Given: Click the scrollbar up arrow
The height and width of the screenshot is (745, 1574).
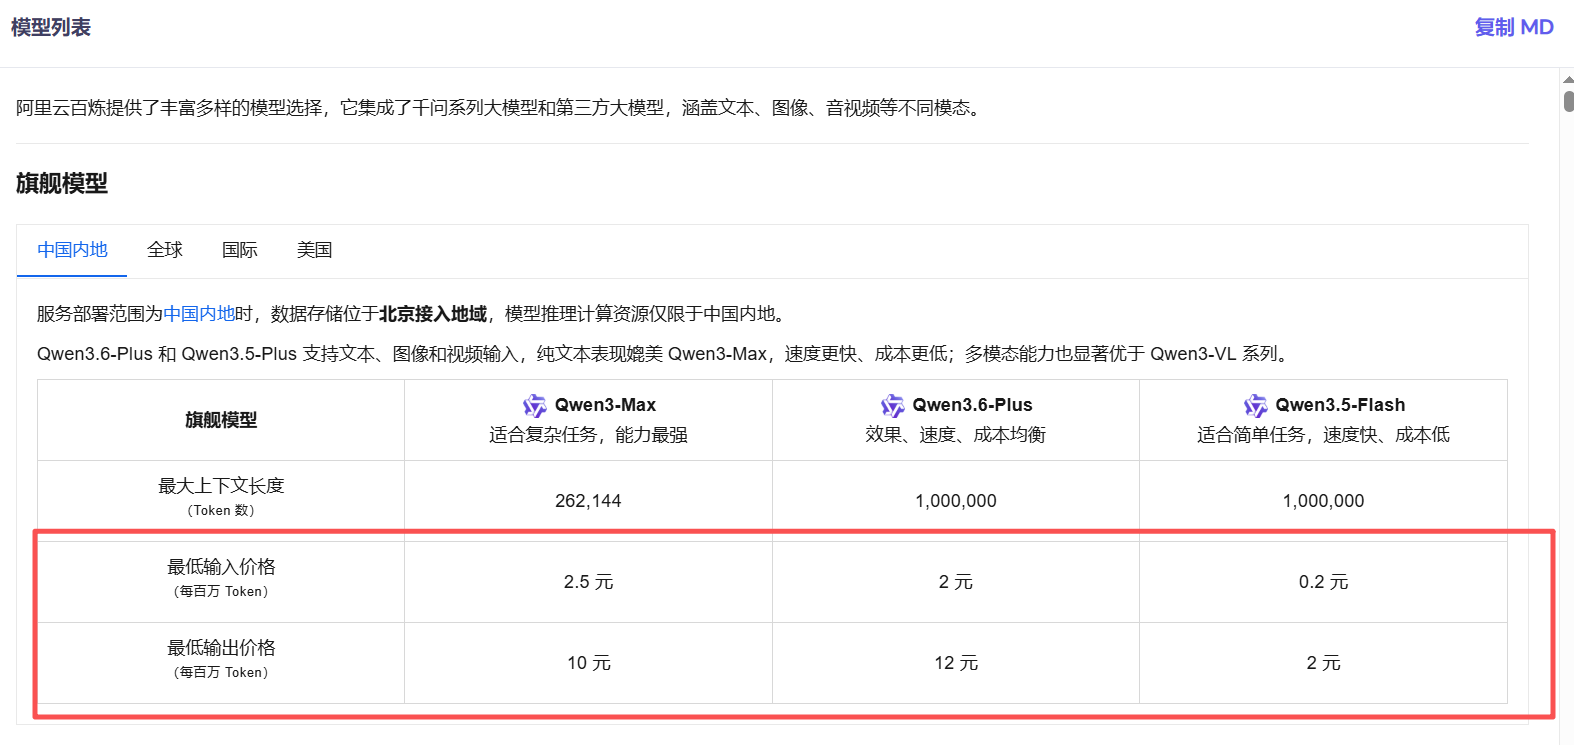Looking at the screenshot, I should pyautogui.click(x=1568, y=80).
